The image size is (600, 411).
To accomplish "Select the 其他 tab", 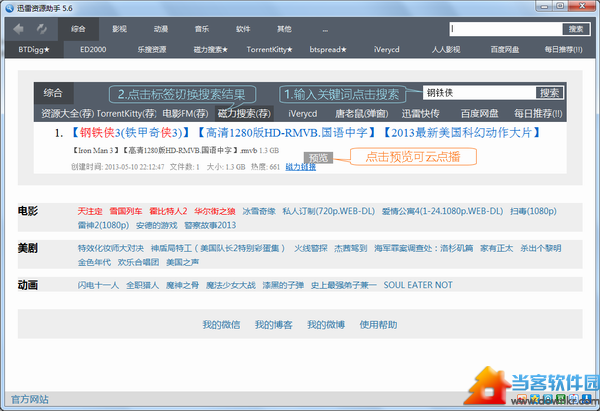I will 284,29.
